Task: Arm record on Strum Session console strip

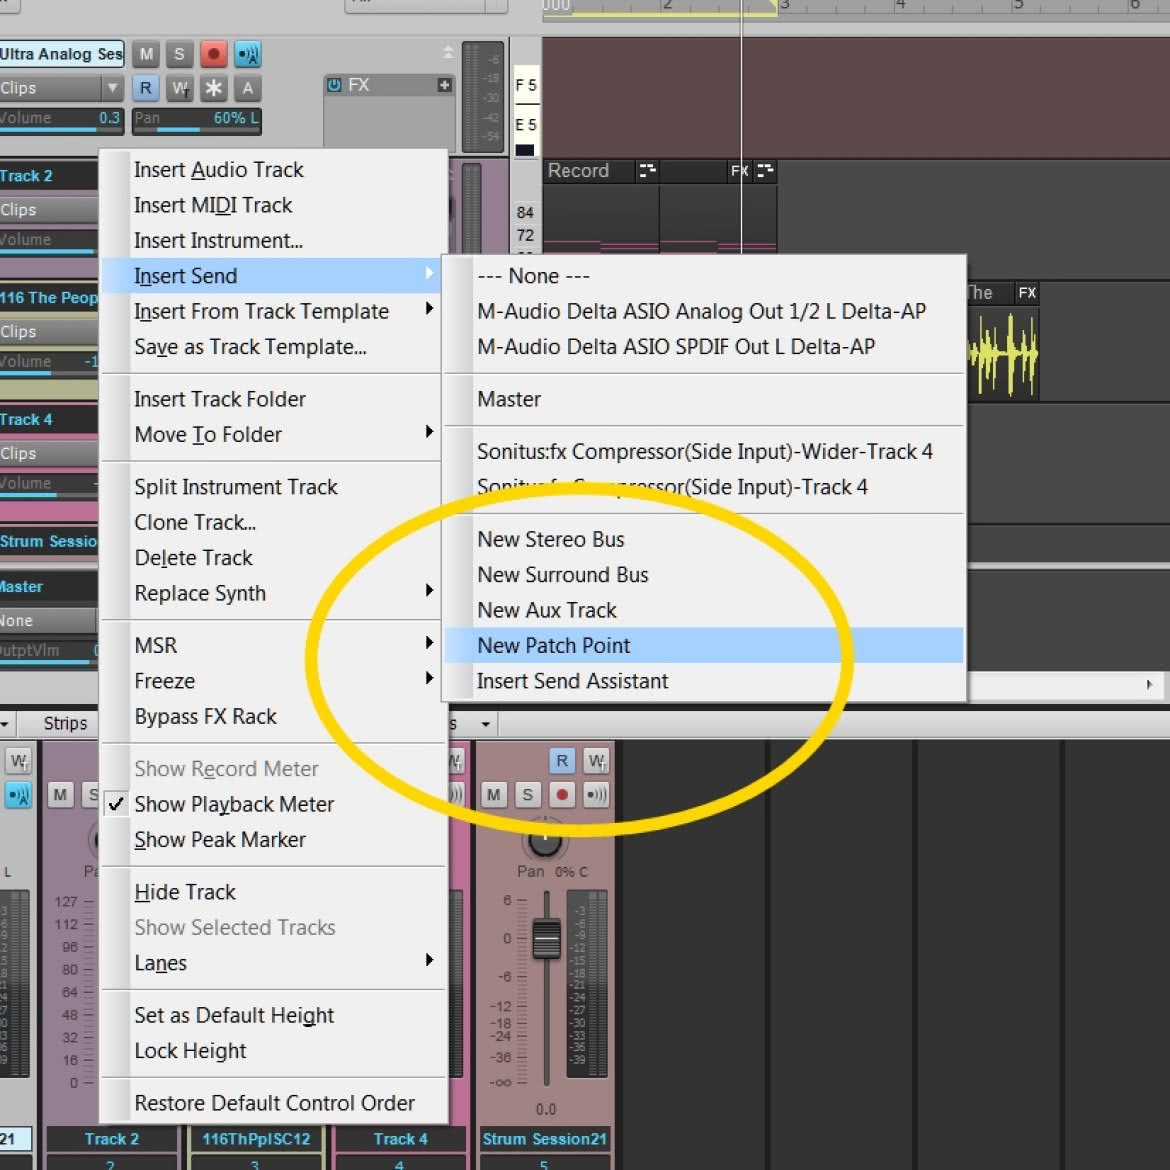Action: (x=562, y=795)
